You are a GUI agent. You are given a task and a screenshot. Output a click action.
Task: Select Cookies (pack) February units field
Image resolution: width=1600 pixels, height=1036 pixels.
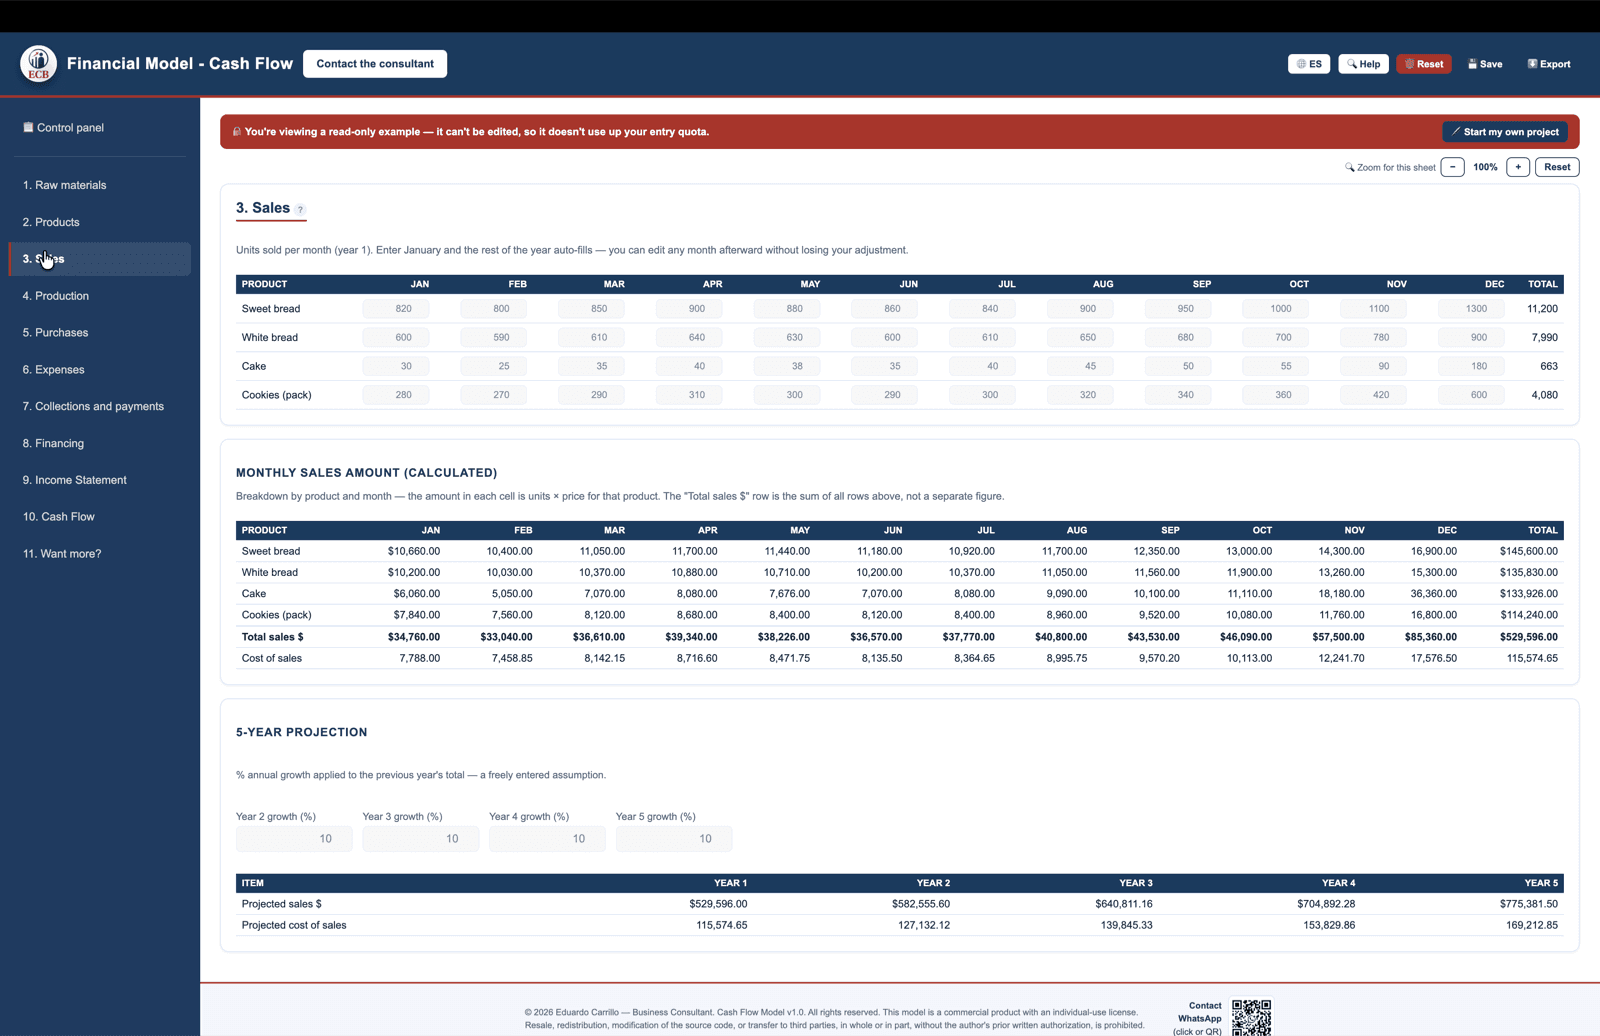(493, 395)
